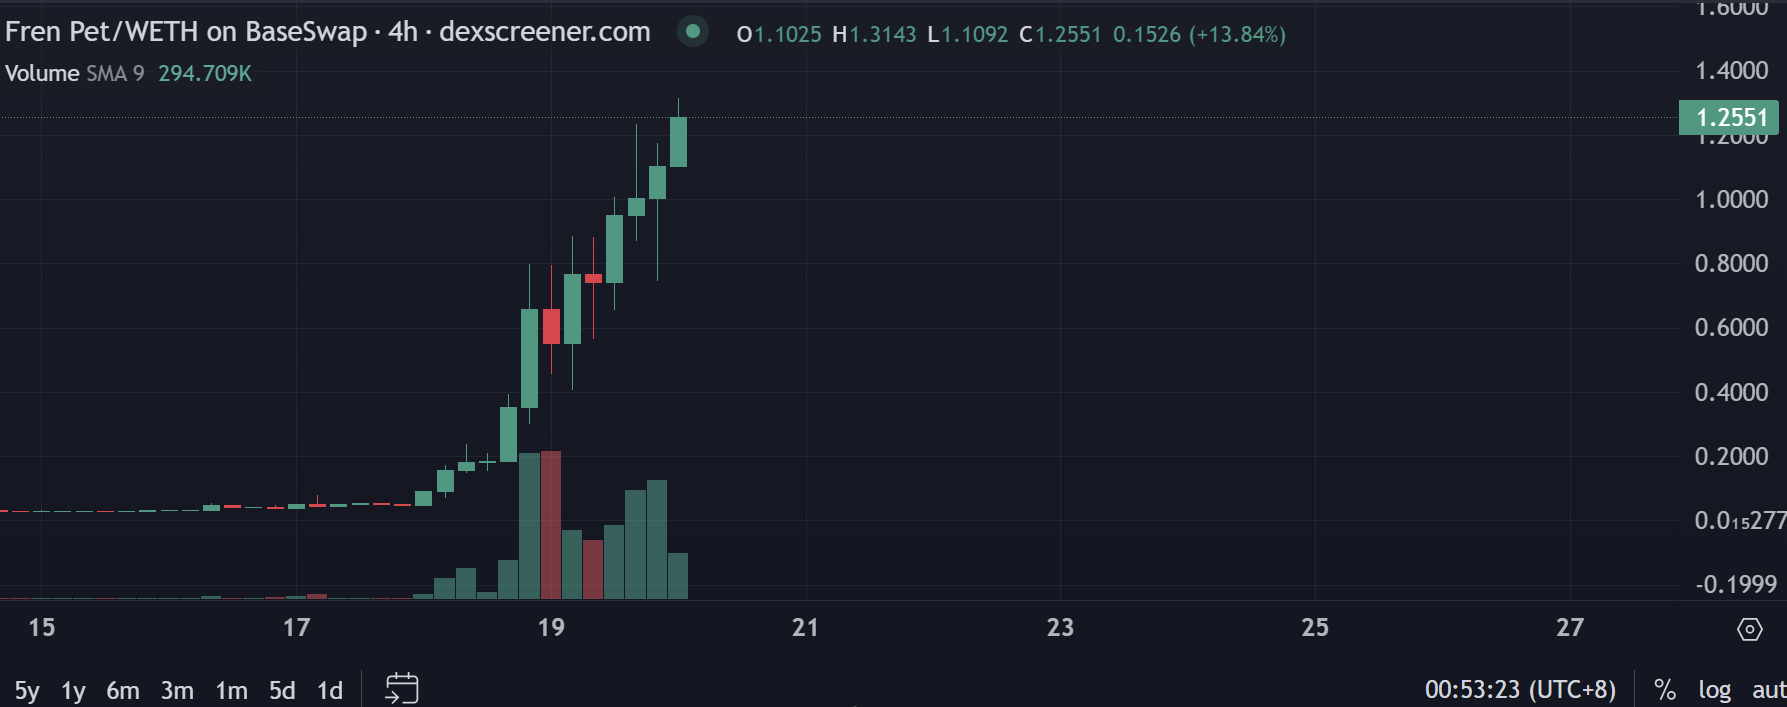Click the date label 21 on time axis
Image resolution: width=1787 pixels, height=707 pixels.
point(805,627)
